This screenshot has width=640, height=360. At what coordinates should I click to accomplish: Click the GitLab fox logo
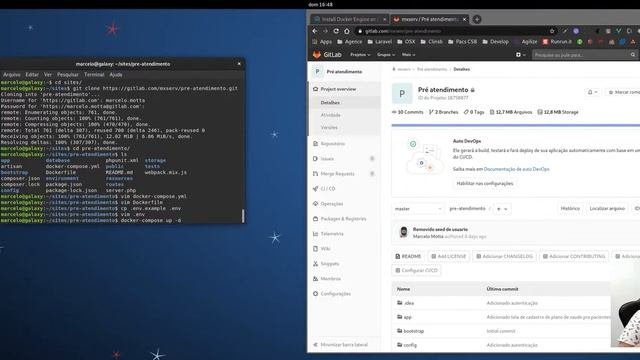click(317, 55)
